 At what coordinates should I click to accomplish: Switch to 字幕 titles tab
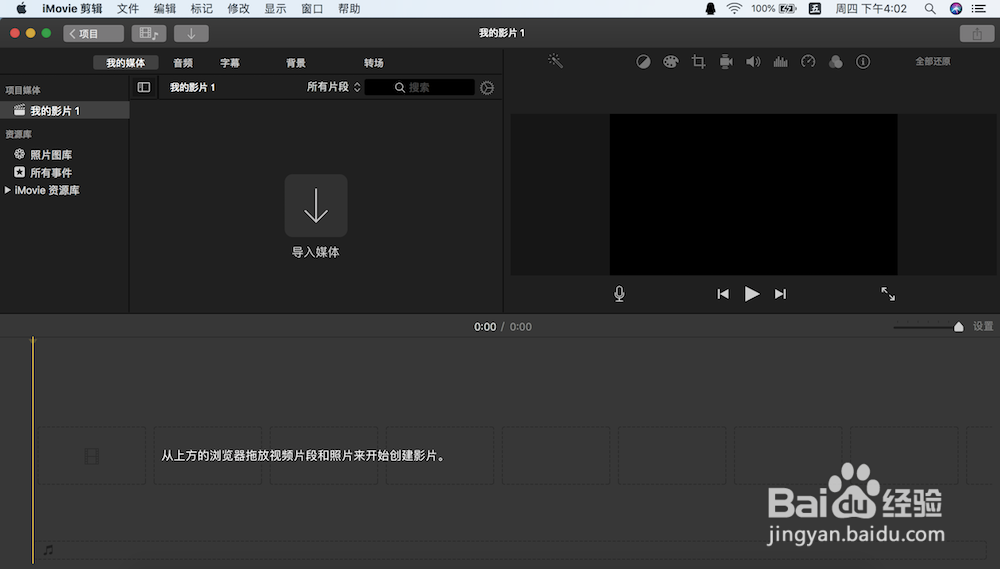click(230, 63)
